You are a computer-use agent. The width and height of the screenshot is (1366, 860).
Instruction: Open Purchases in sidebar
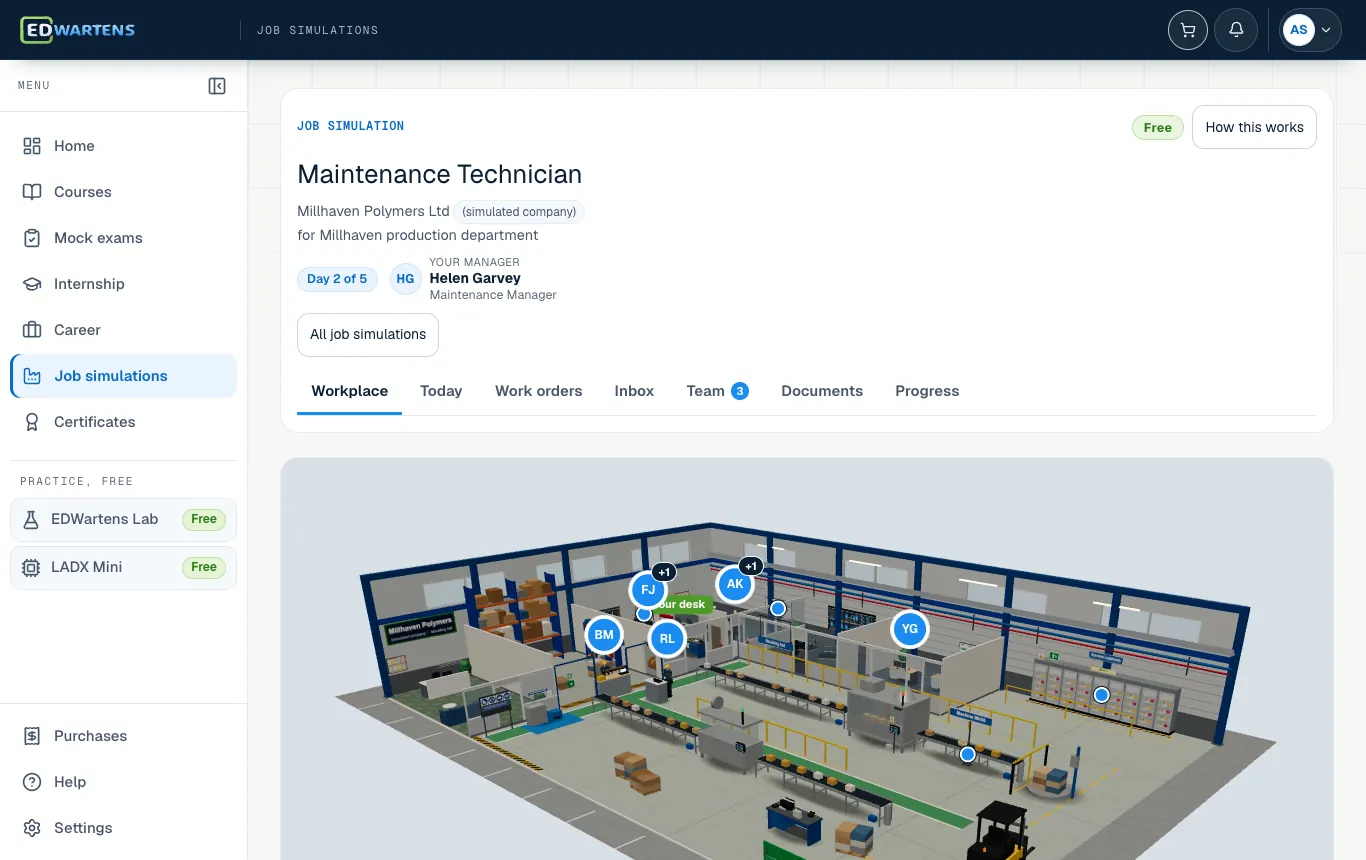[124, 736]
